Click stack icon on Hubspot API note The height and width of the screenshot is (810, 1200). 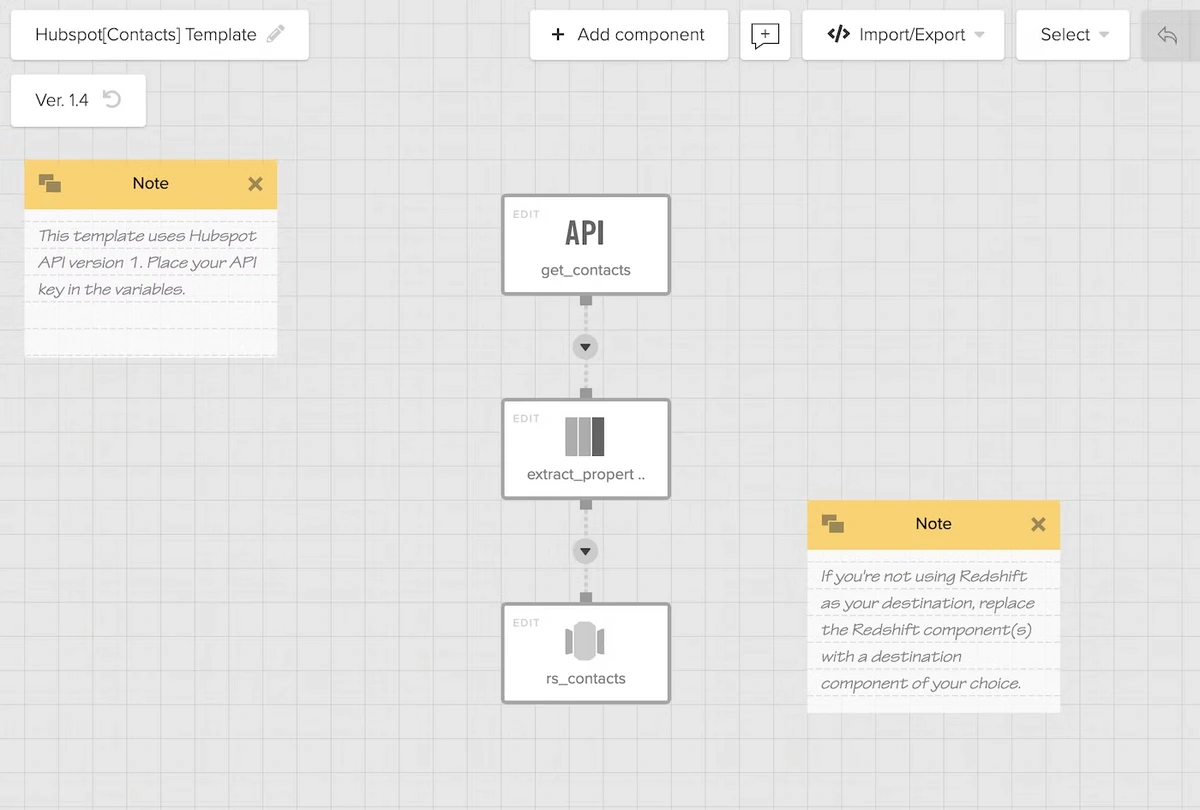pos(50,183)
